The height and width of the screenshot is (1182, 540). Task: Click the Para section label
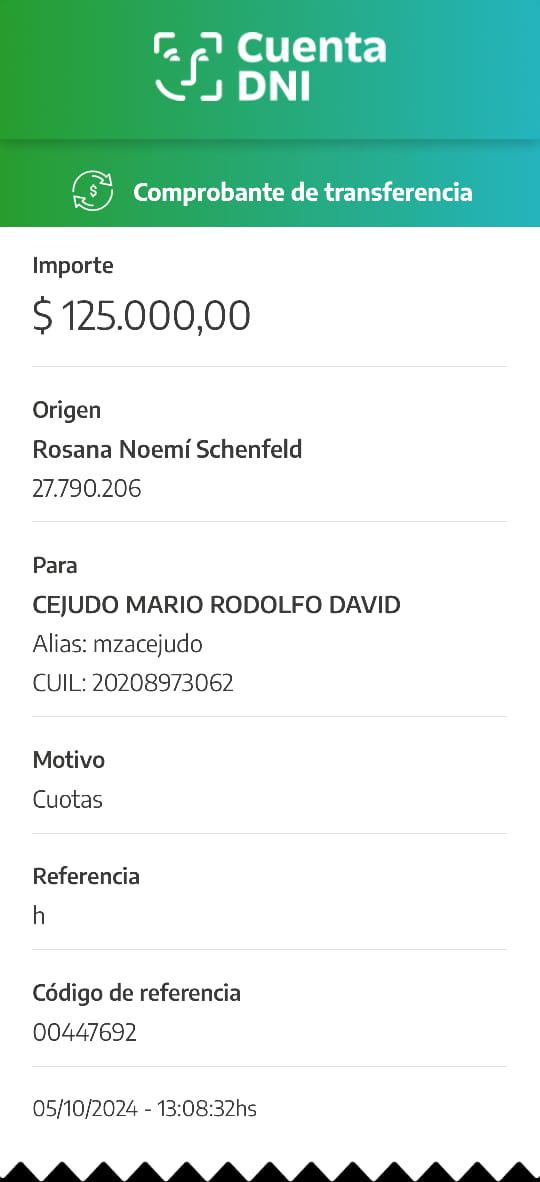[x=55, y=565]
